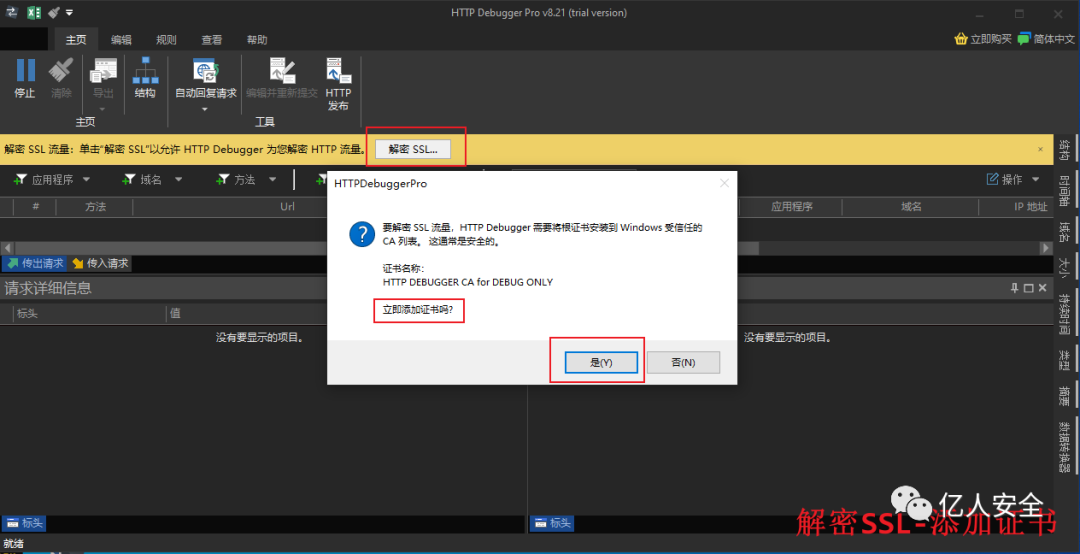Select the 传入请求 tab

pyautogui.click(x=100, y=263)
